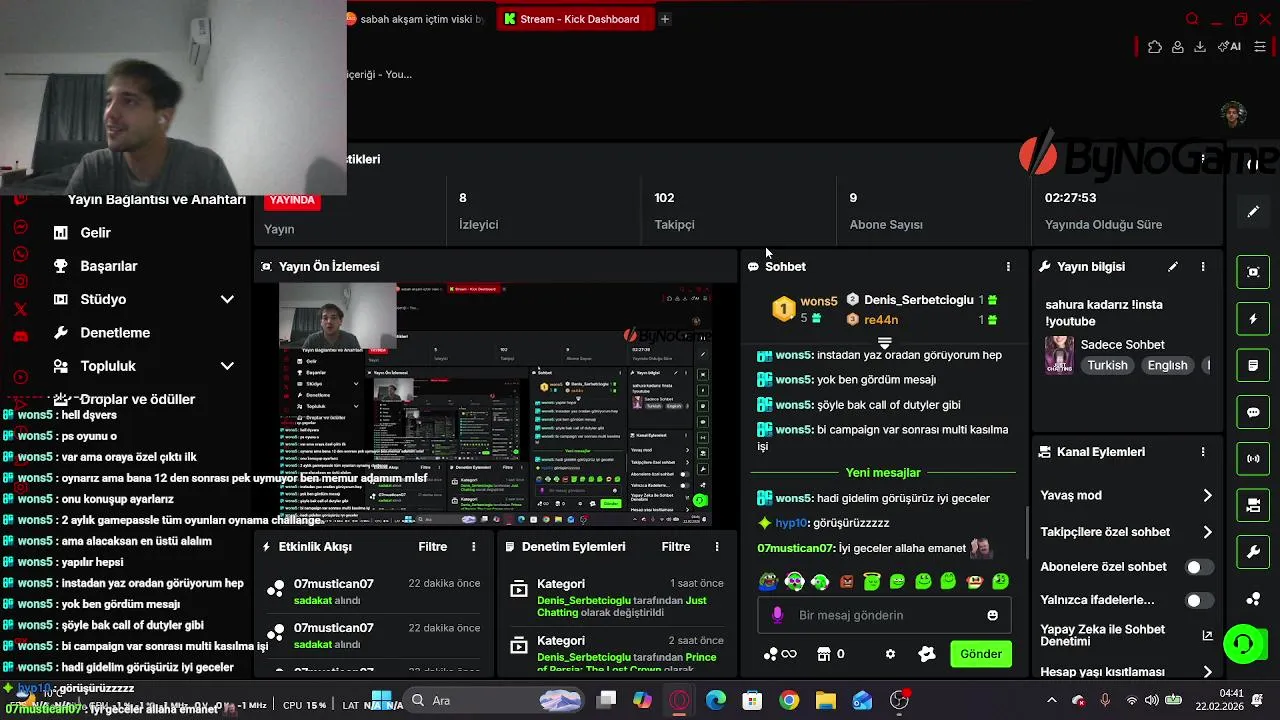The height and width of the screenshot is (720, 1280).
Task: Open File Explorer from the taskbar
Action: (825, 701)
